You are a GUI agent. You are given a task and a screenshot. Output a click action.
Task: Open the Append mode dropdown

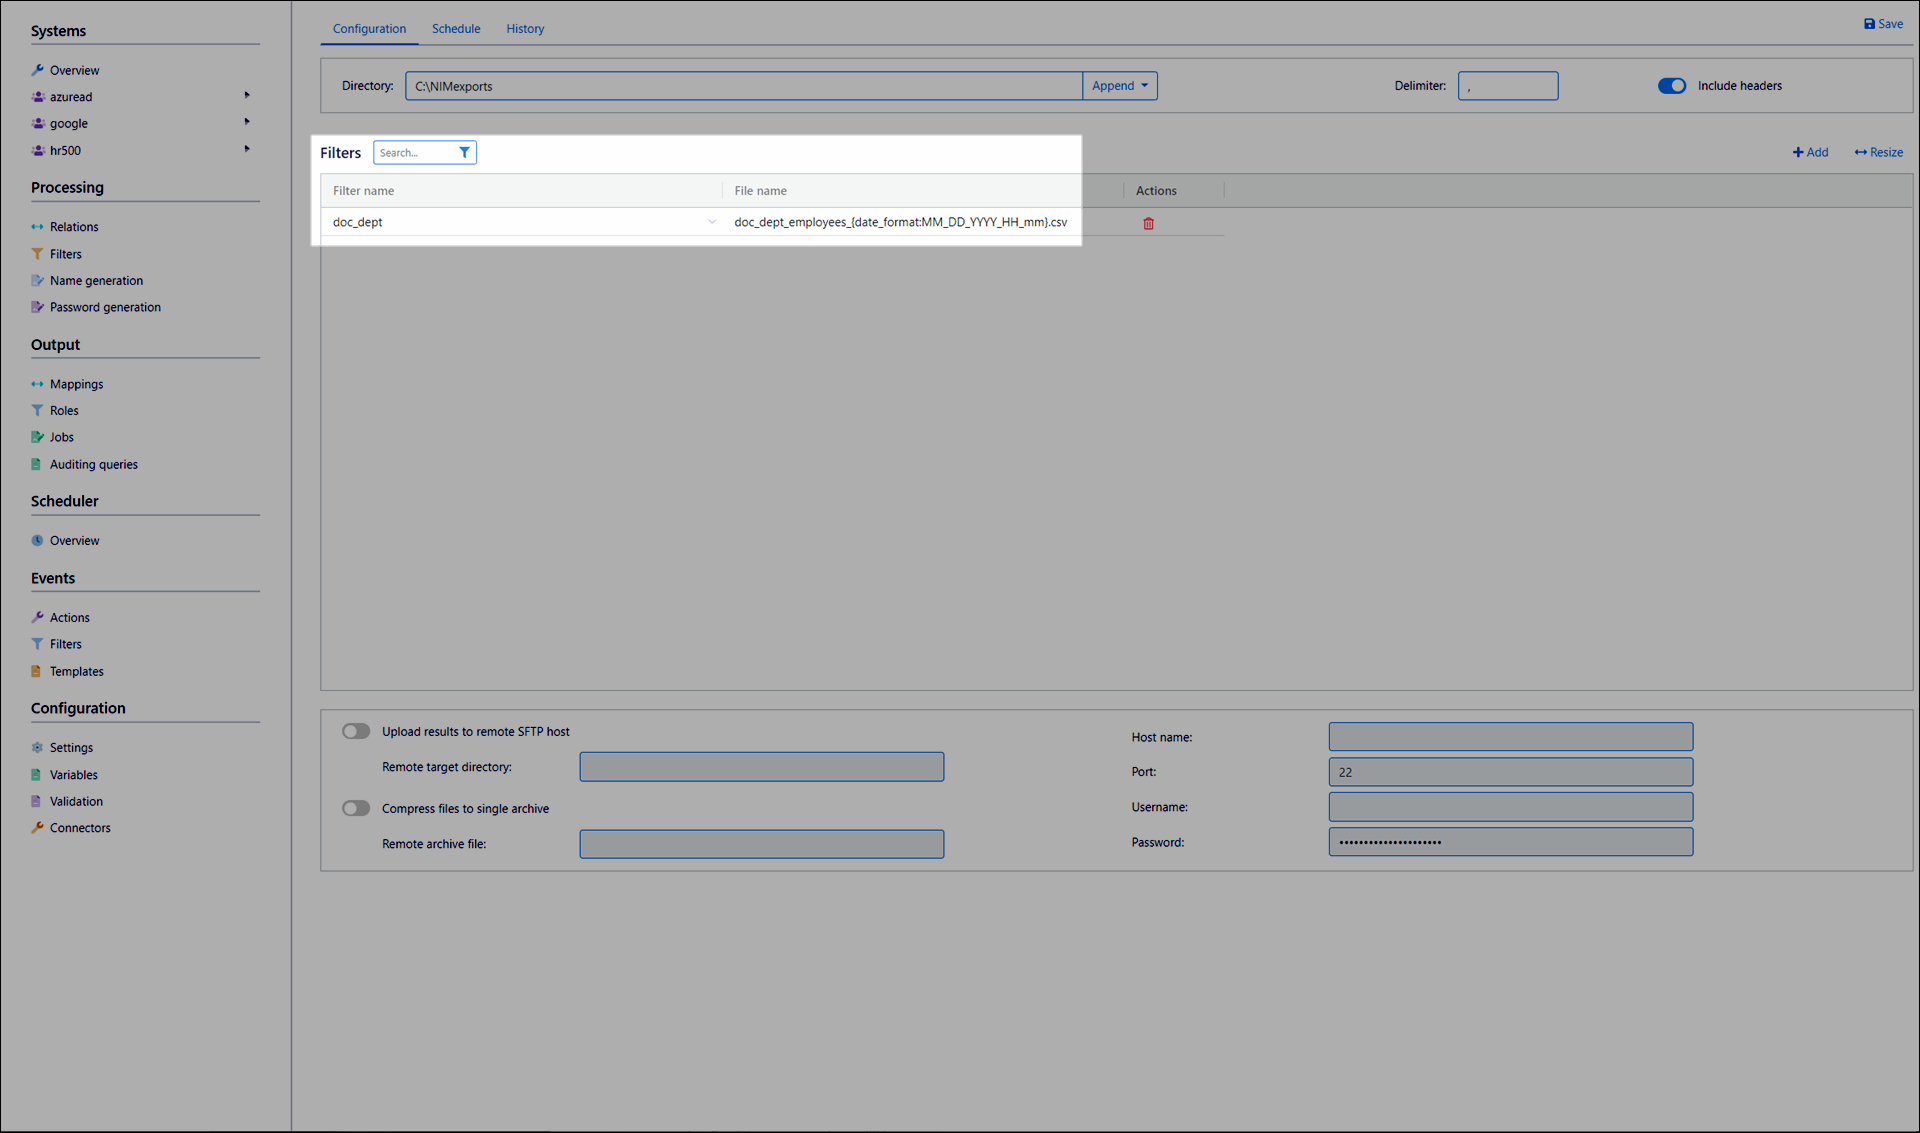1119,86
